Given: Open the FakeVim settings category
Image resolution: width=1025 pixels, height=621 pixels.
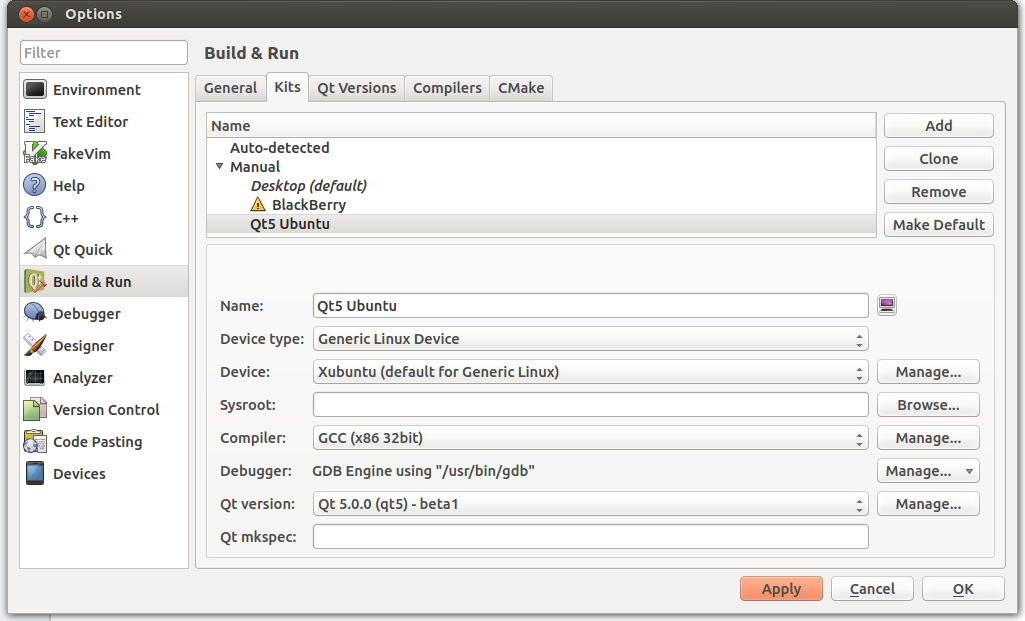Looking at the screenshot, I should point(104,153).
